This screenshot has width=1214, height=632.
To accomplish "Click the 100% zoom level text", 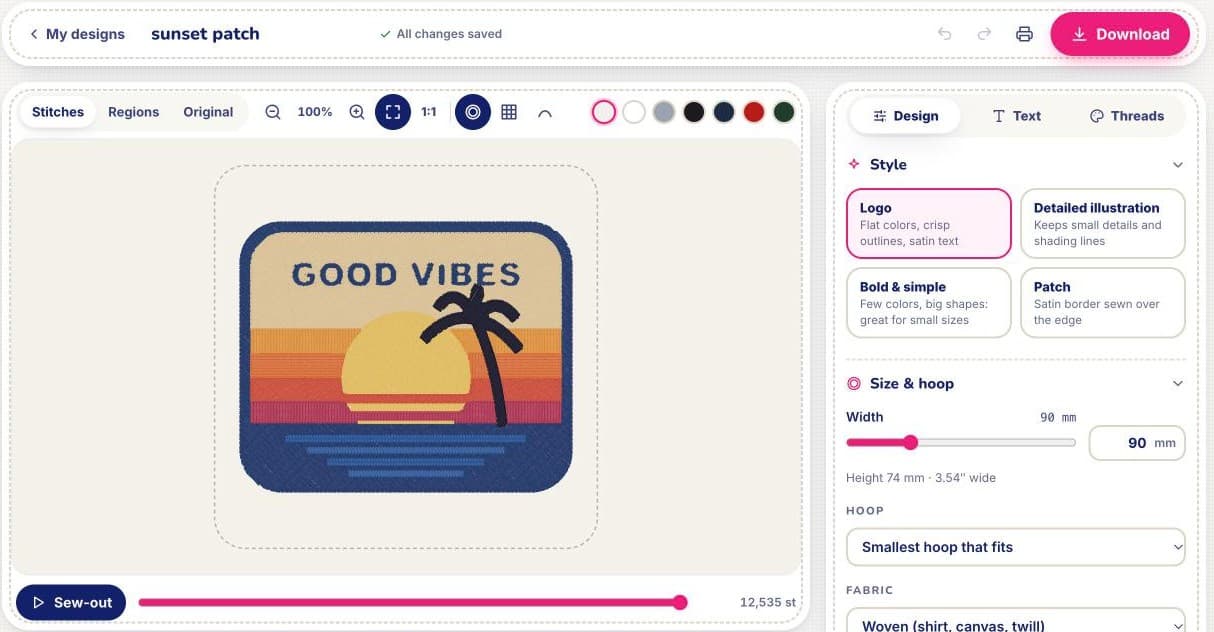I will point(315,112).
